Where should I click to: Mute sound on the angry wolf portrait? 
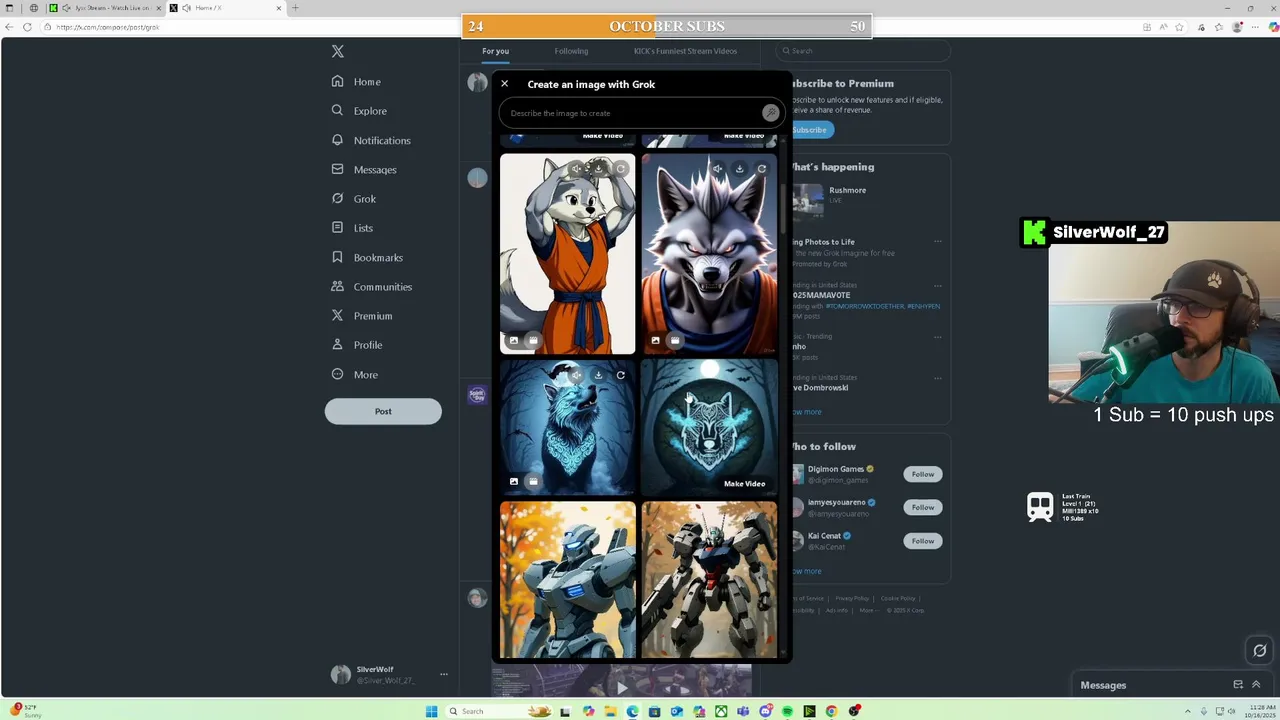click(717, 168)
